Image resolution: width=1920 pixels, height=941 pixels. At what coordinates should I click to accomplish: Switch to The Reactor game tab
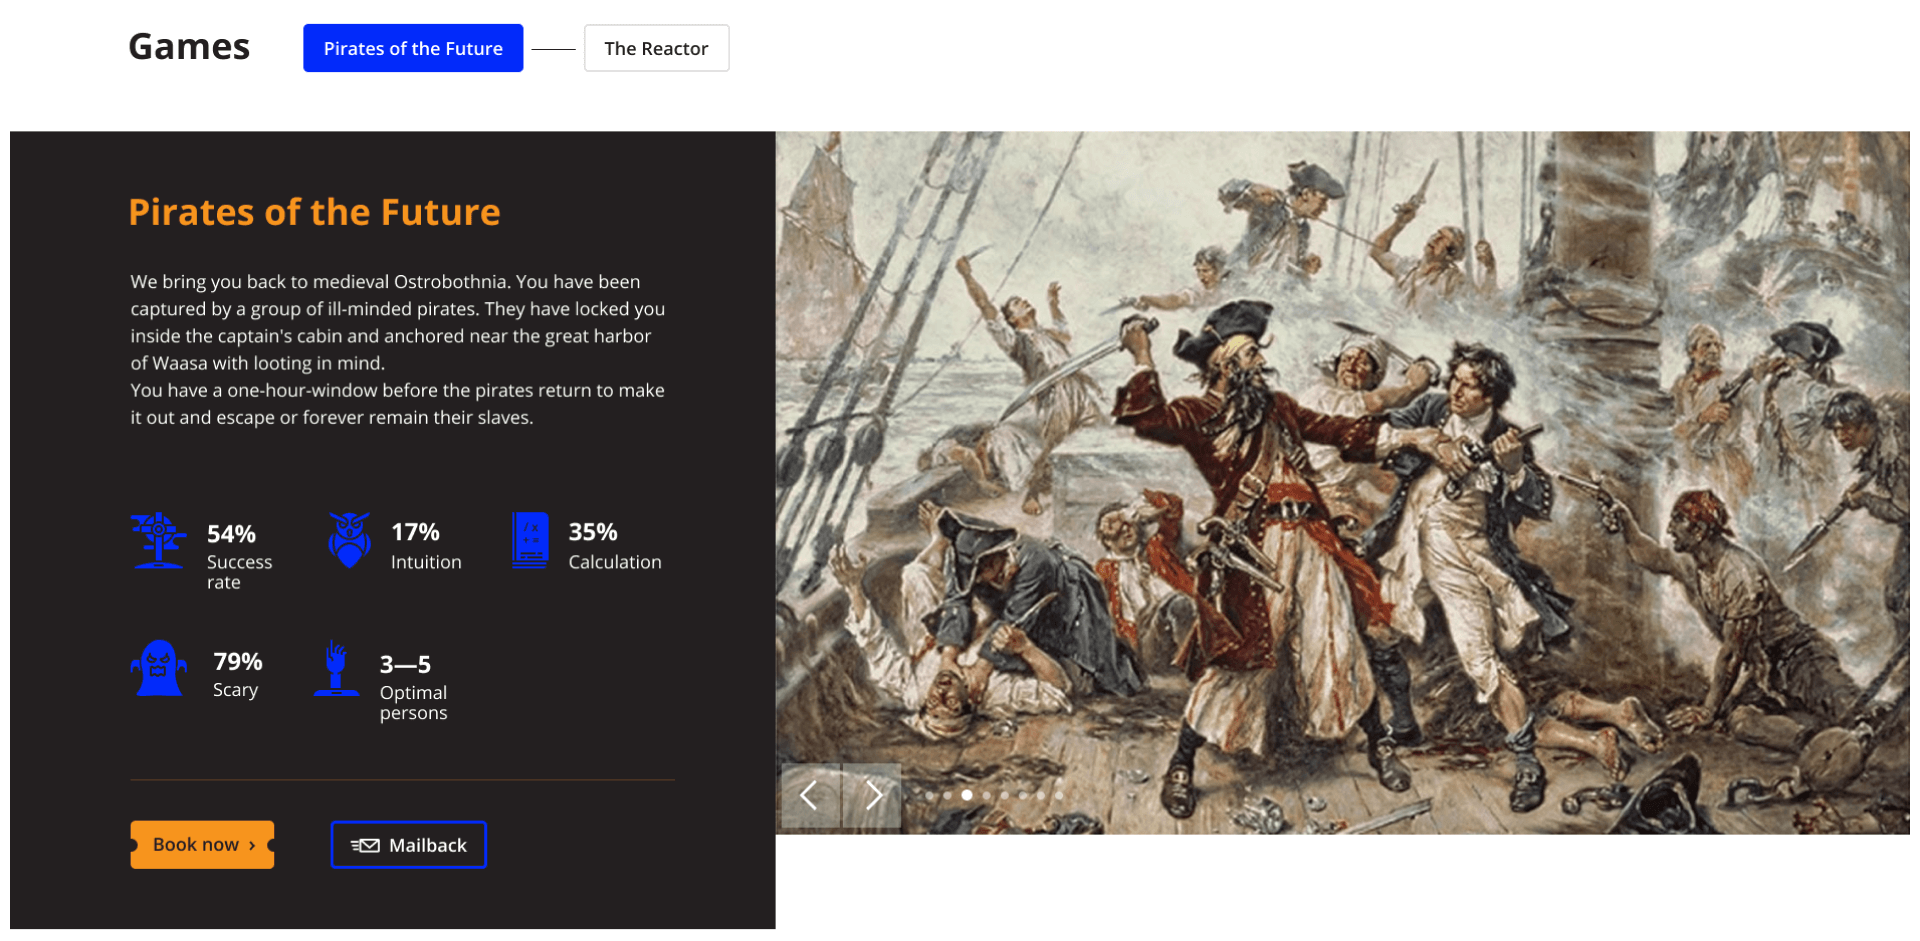click(x=656, y=48)
